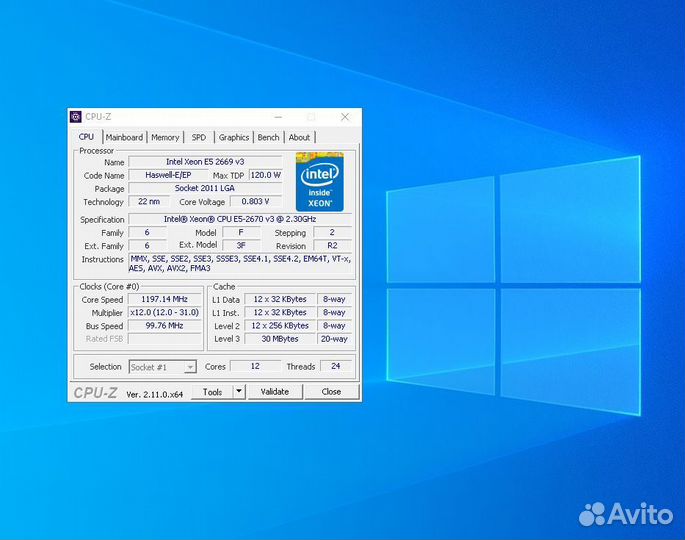Screen dimensions: 685x540
Task: Switch to the Memory tab
Action: 165,137
